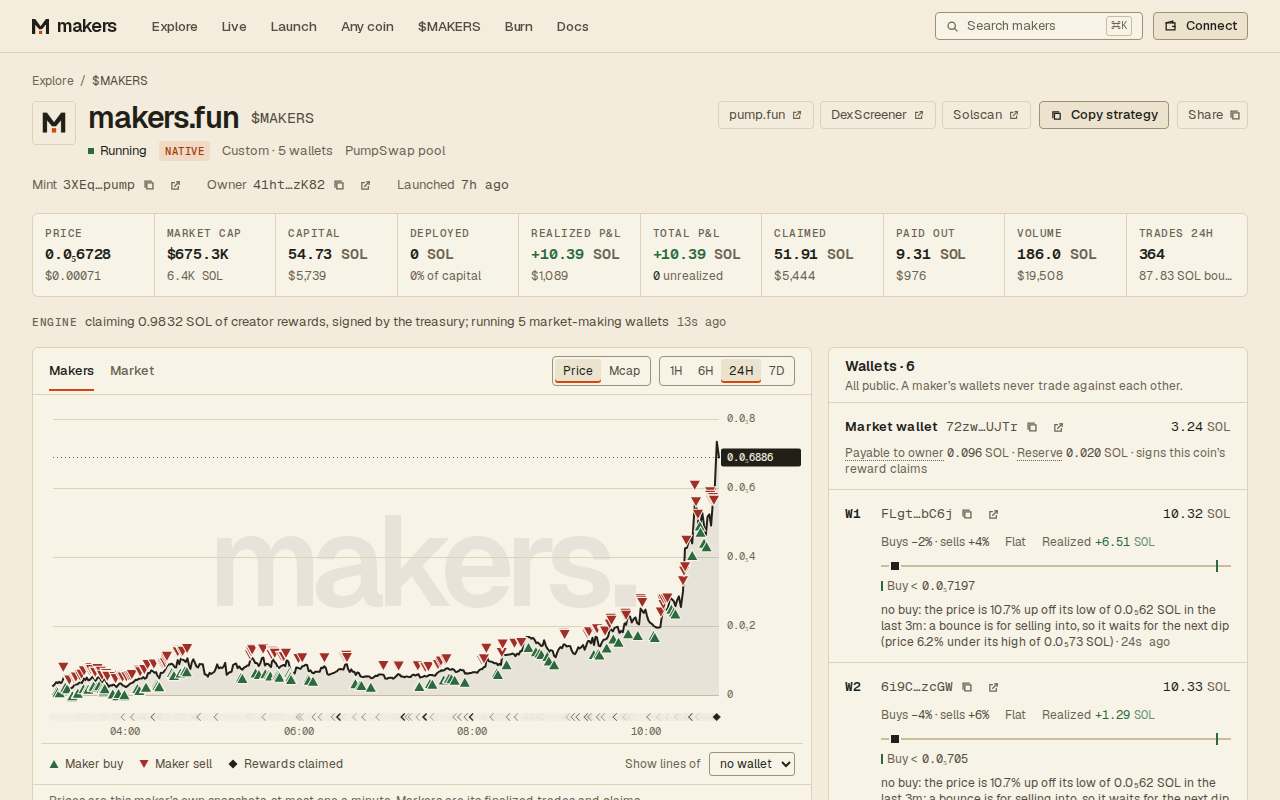Open the "Show lines of" wallet dropdown
This screenshot has height=800, width=1280.
[x=752, y=764]
